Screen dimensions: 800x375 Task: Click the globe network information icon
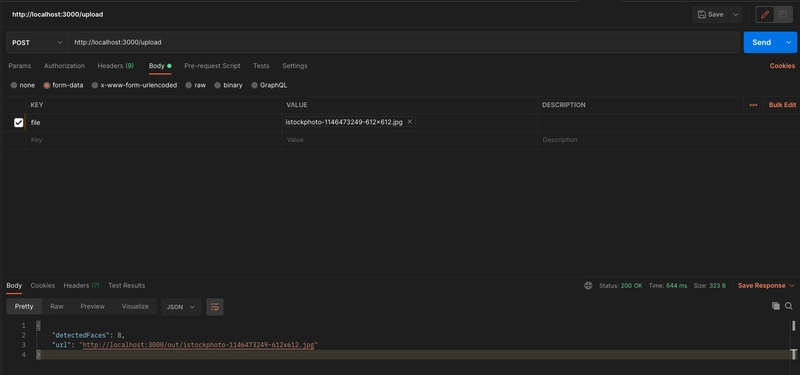(588, 286)
